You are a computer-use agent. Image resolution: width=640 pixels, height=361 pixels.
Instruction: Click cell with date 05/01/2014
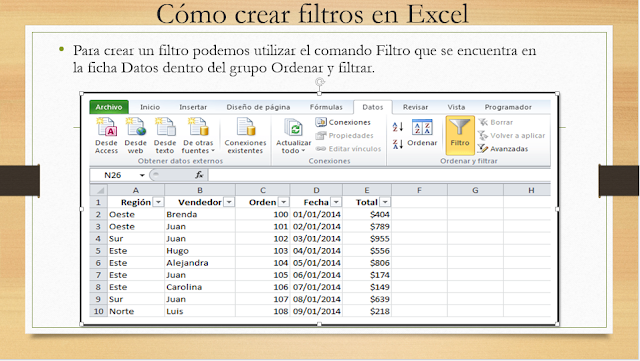coord(316,263)
